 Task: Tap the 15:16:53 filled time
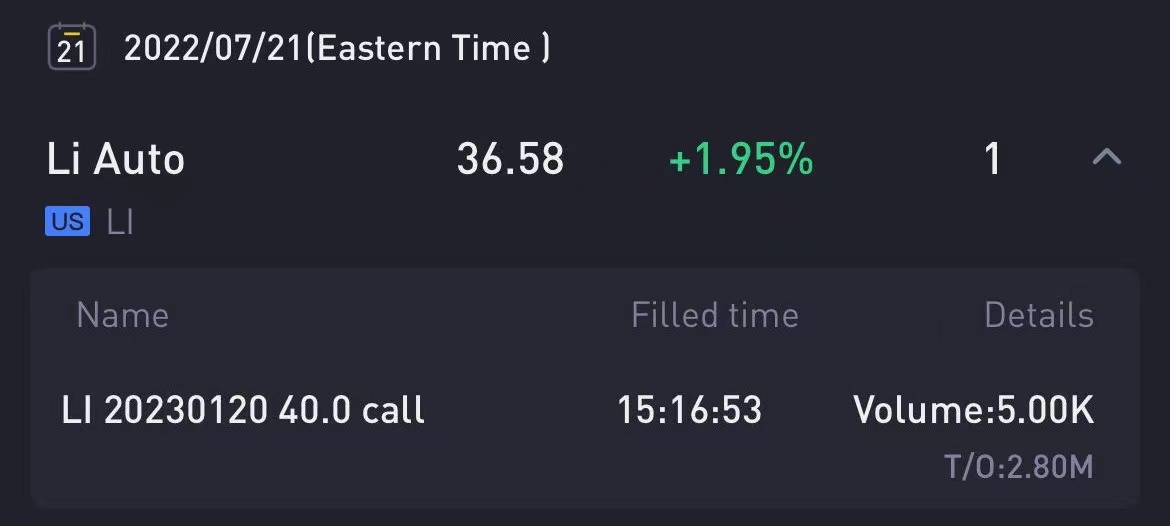[x=689, y=410]
